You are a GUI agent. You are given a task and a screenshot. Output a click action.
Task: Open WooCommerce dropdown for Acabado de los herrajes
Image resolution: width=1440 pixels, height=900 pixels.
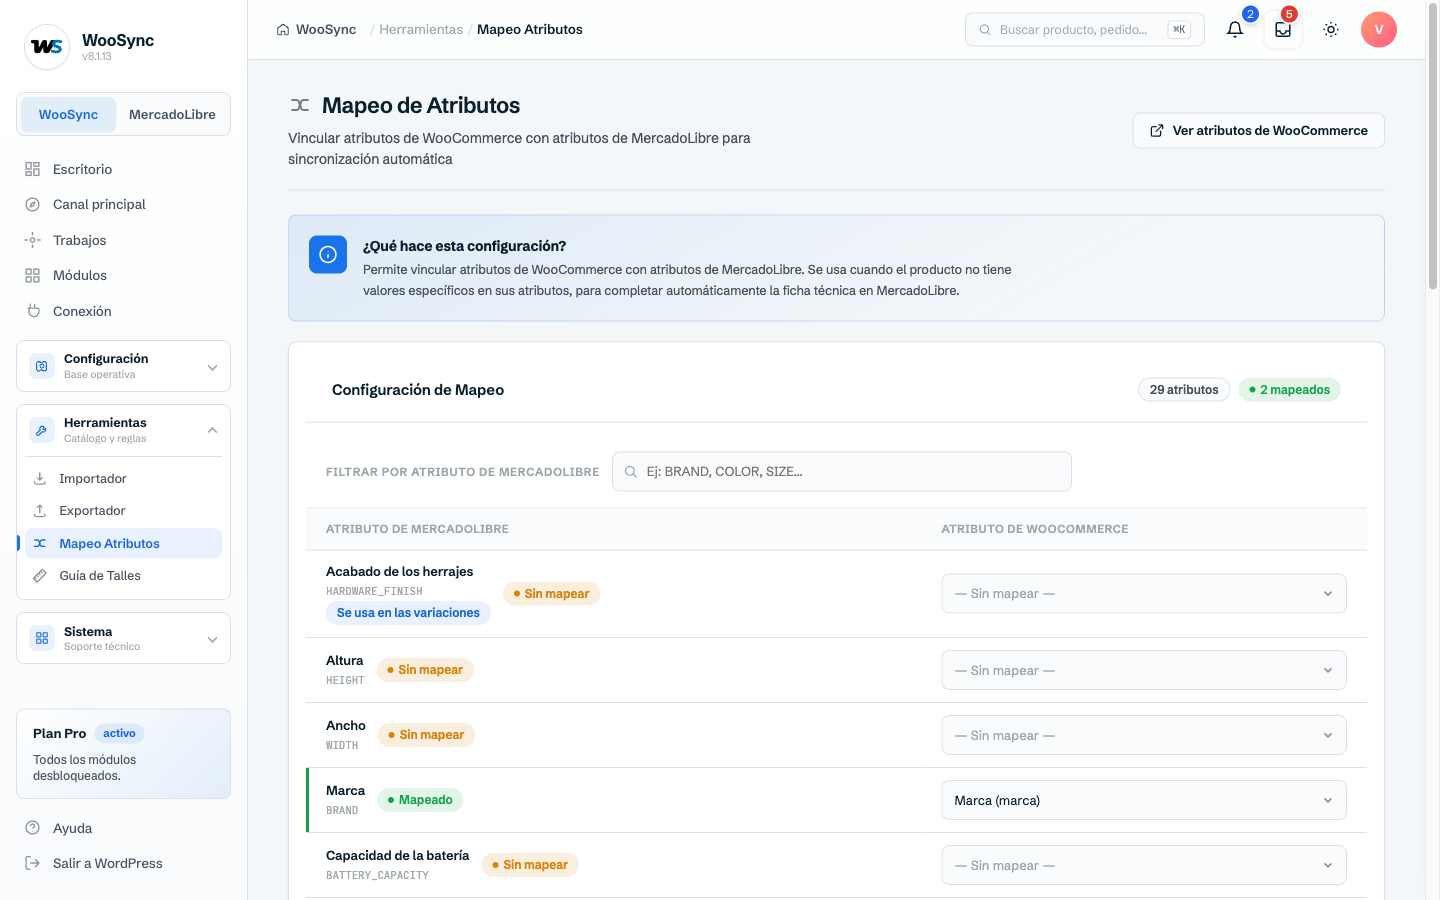(x=1144, y=594)
